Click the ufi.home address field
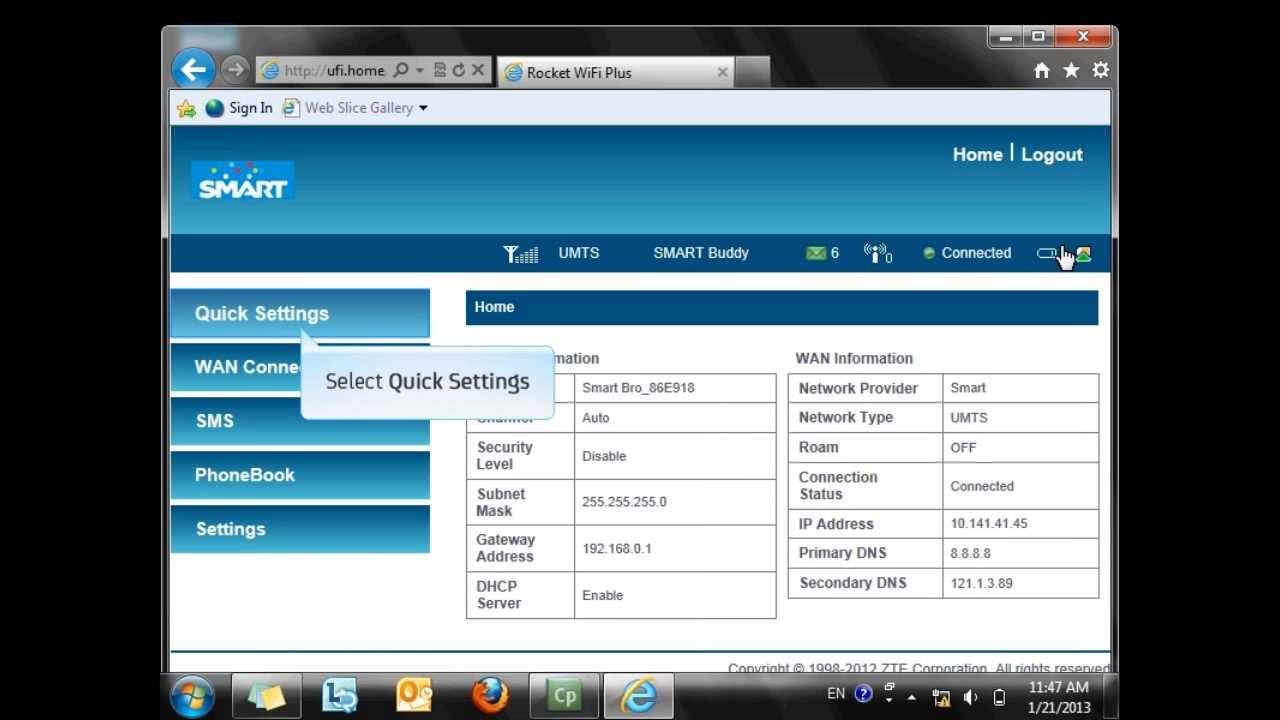Viewport: 1280px width, 720px height. point(334,70)
